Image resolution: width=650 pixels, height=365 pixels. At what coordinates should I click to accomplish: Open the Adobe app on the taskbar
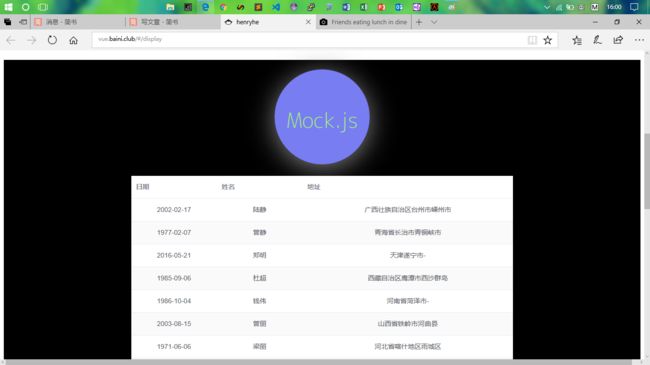[x=434, y=7]
